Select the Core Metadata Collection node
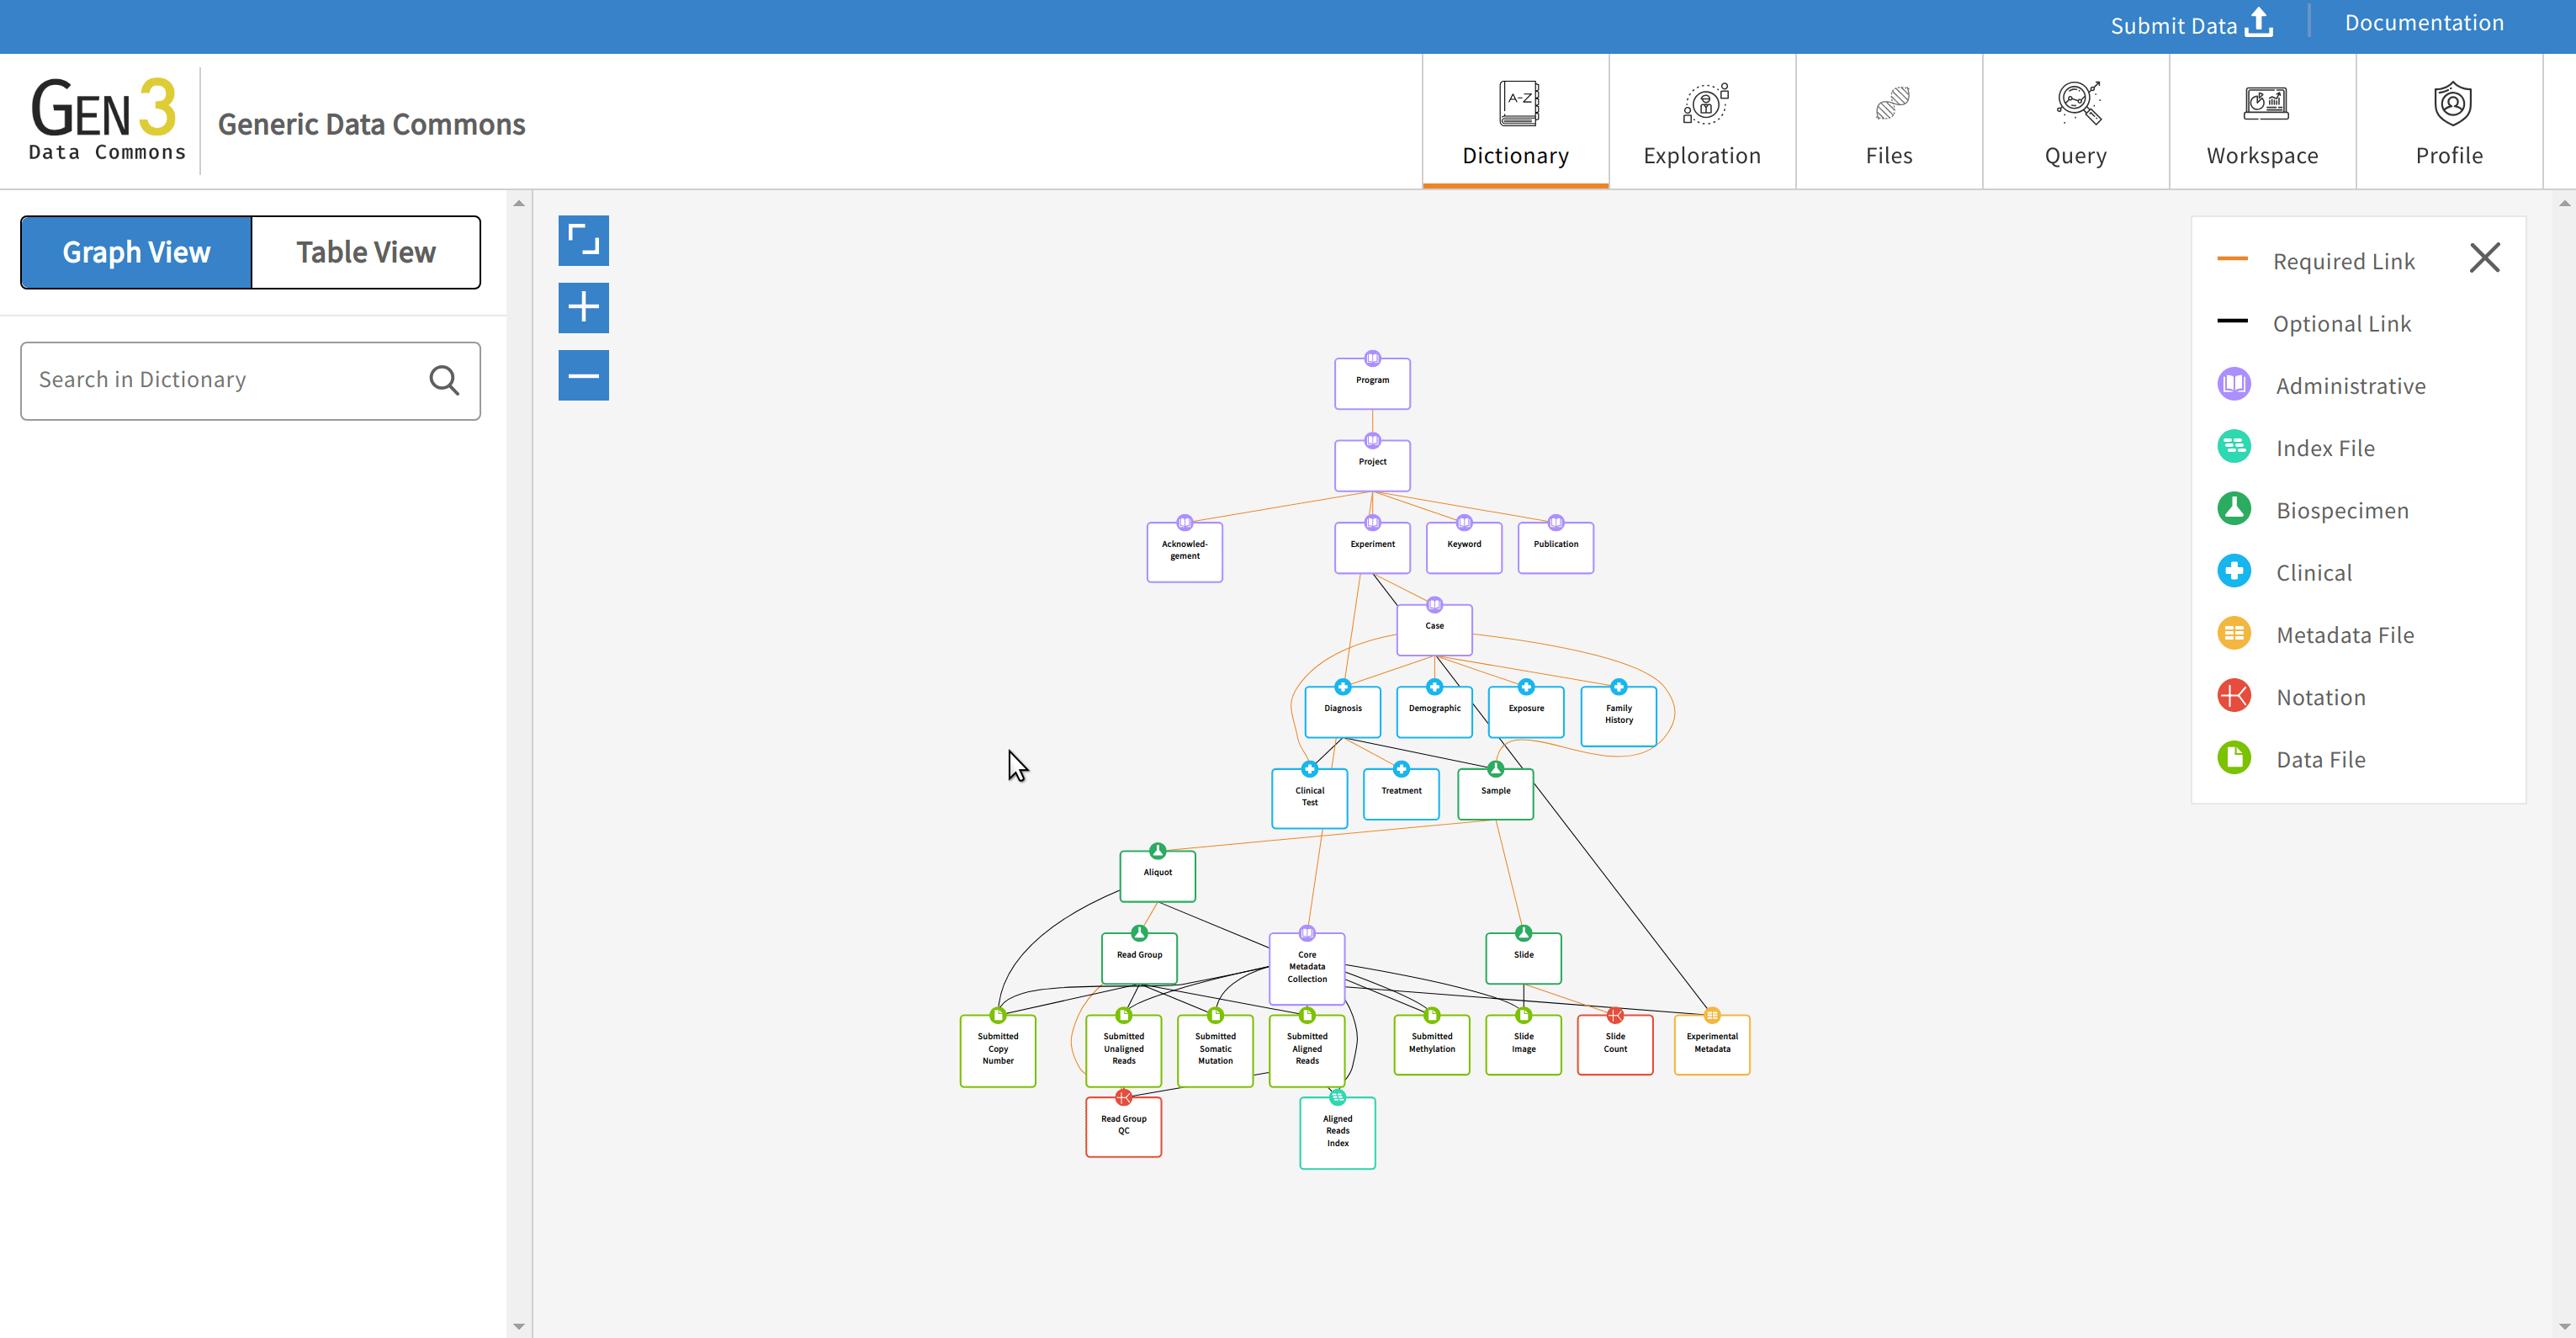The height and width of the screenshot is (1338, 2576). (1306, 968)
